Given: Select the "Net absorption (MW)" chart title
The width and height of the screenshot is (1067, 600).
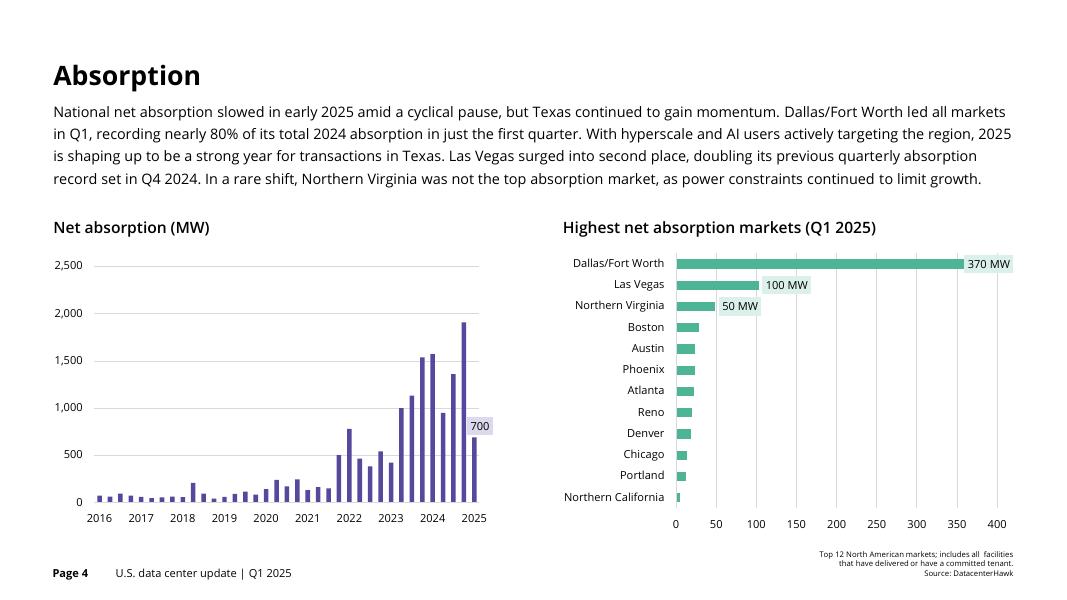Looking at the screenshot, I should coord(131,228).
